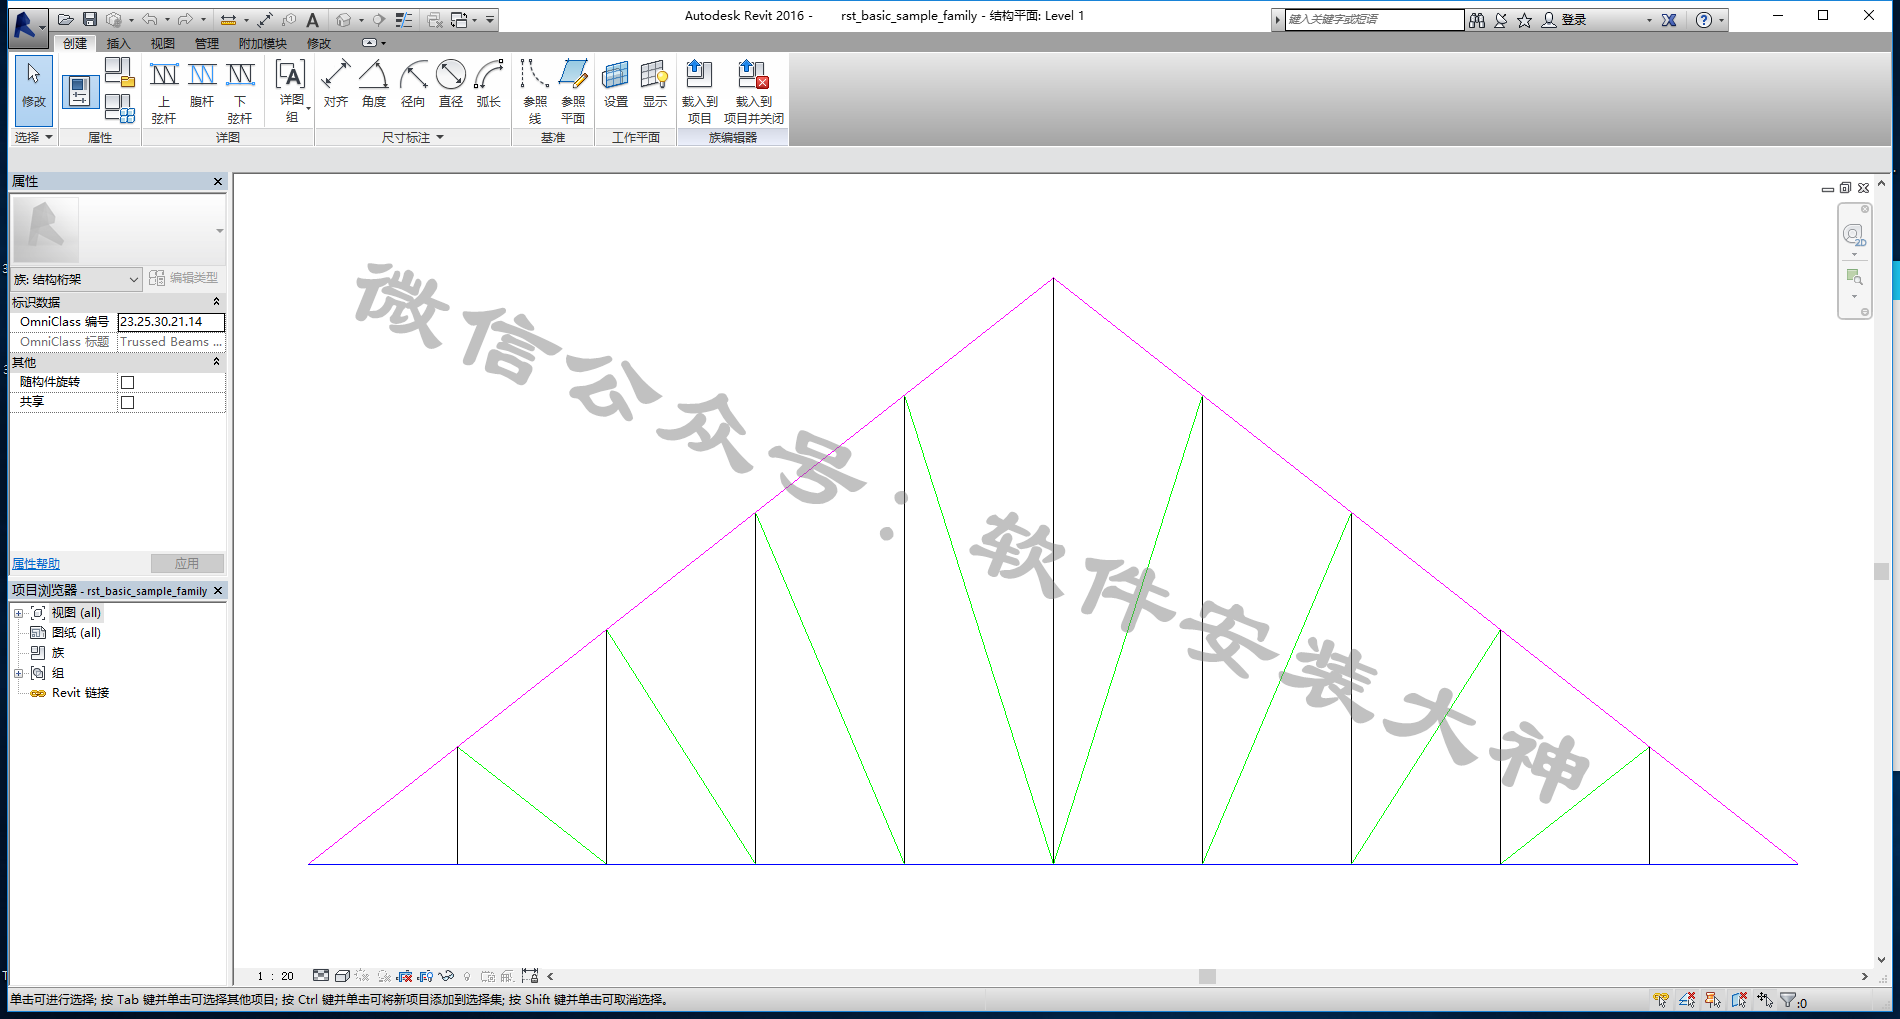Click the 对齐 aligned dimension tool
This screenshot has width=1900, height=1019.
tap(336, 84)
